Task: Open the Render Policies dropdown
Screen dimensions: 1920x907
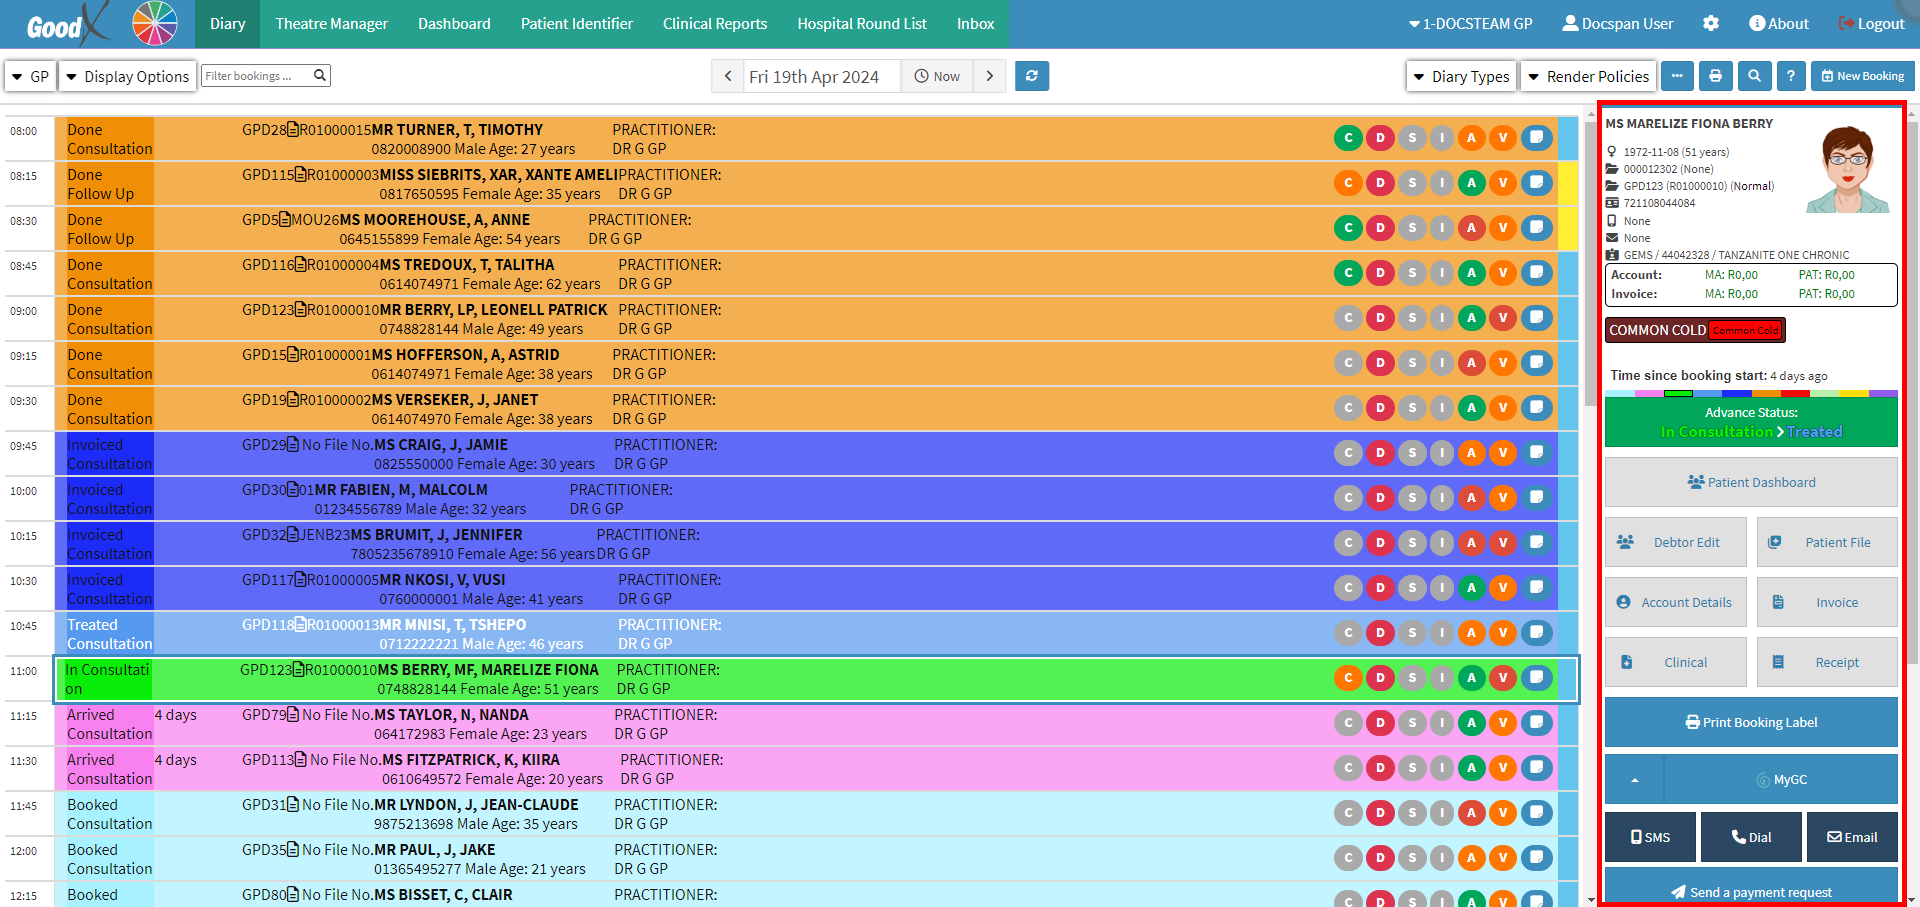Action: tap(1588, 76)
